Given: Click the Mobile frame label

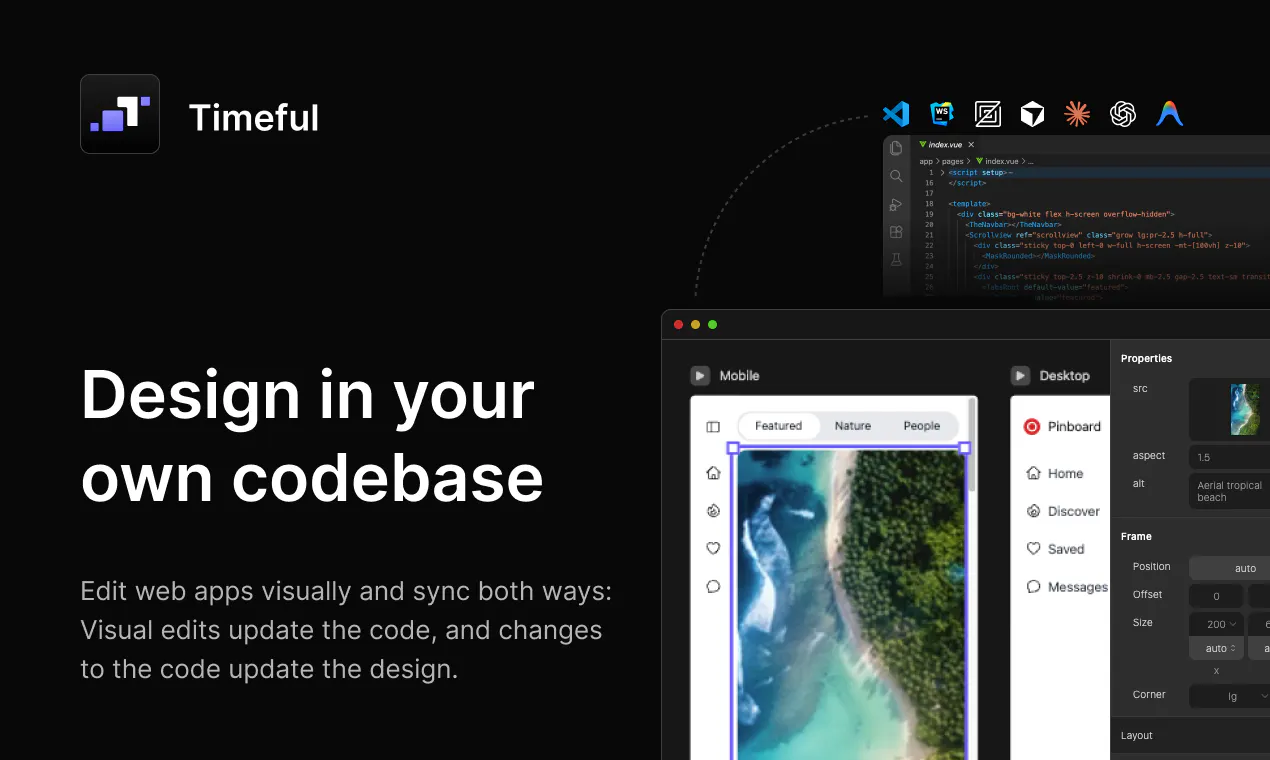Looking at the screenshot, I should tap(739, 376).
